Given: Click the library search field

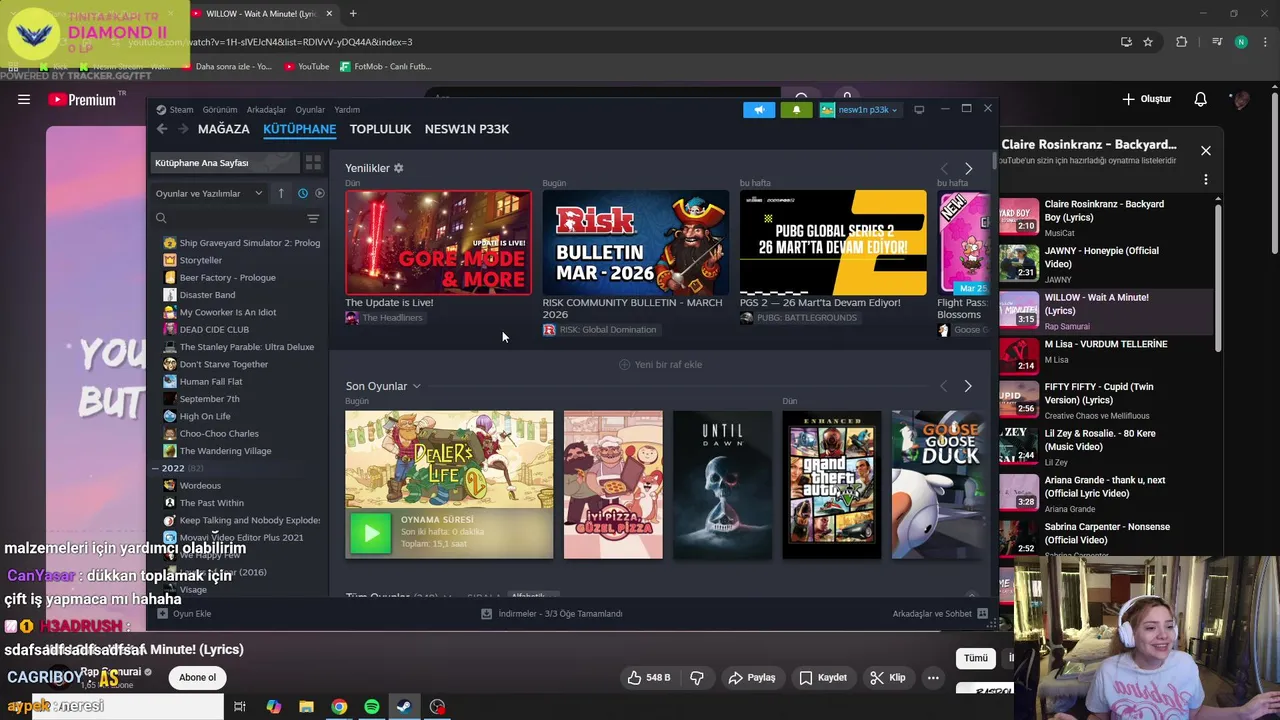Looking at the screenshot, I should click(x=228, y=218).
